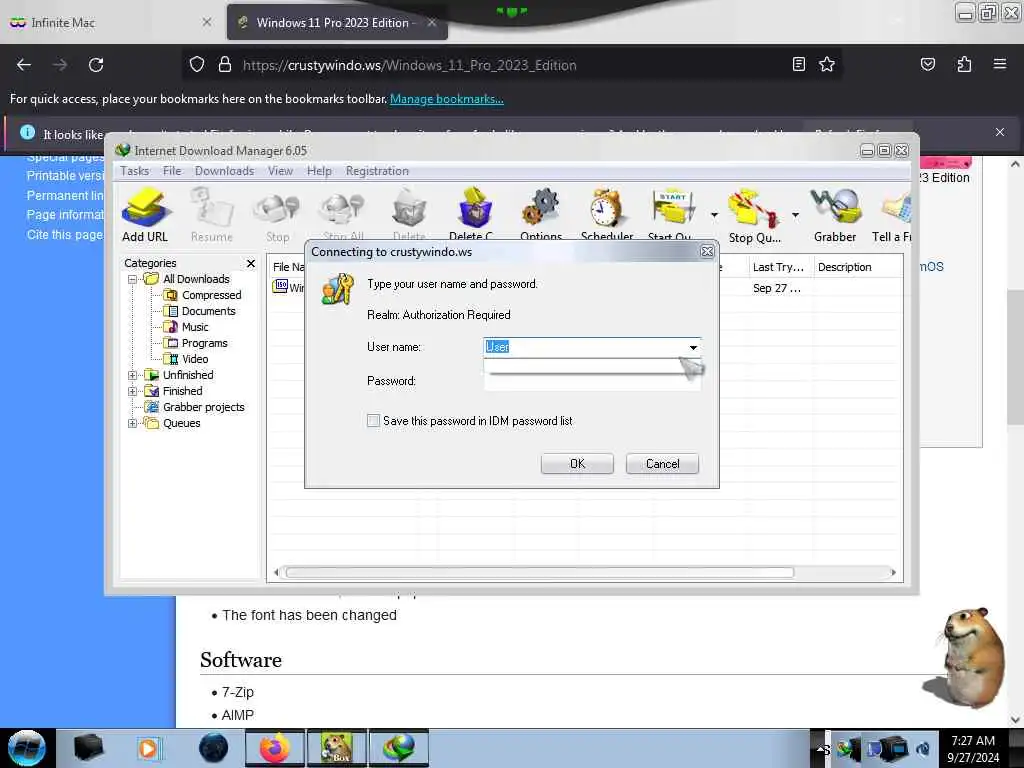1024x768 pixels.
Task: Click the Manage bookmarks link
Action: [x=447, y=99]
